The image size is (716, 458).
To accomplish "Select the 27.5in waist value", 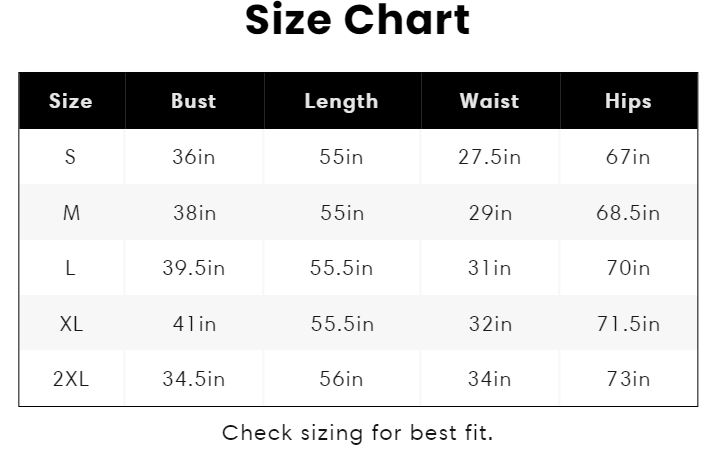I will click(x=489, y=157).
